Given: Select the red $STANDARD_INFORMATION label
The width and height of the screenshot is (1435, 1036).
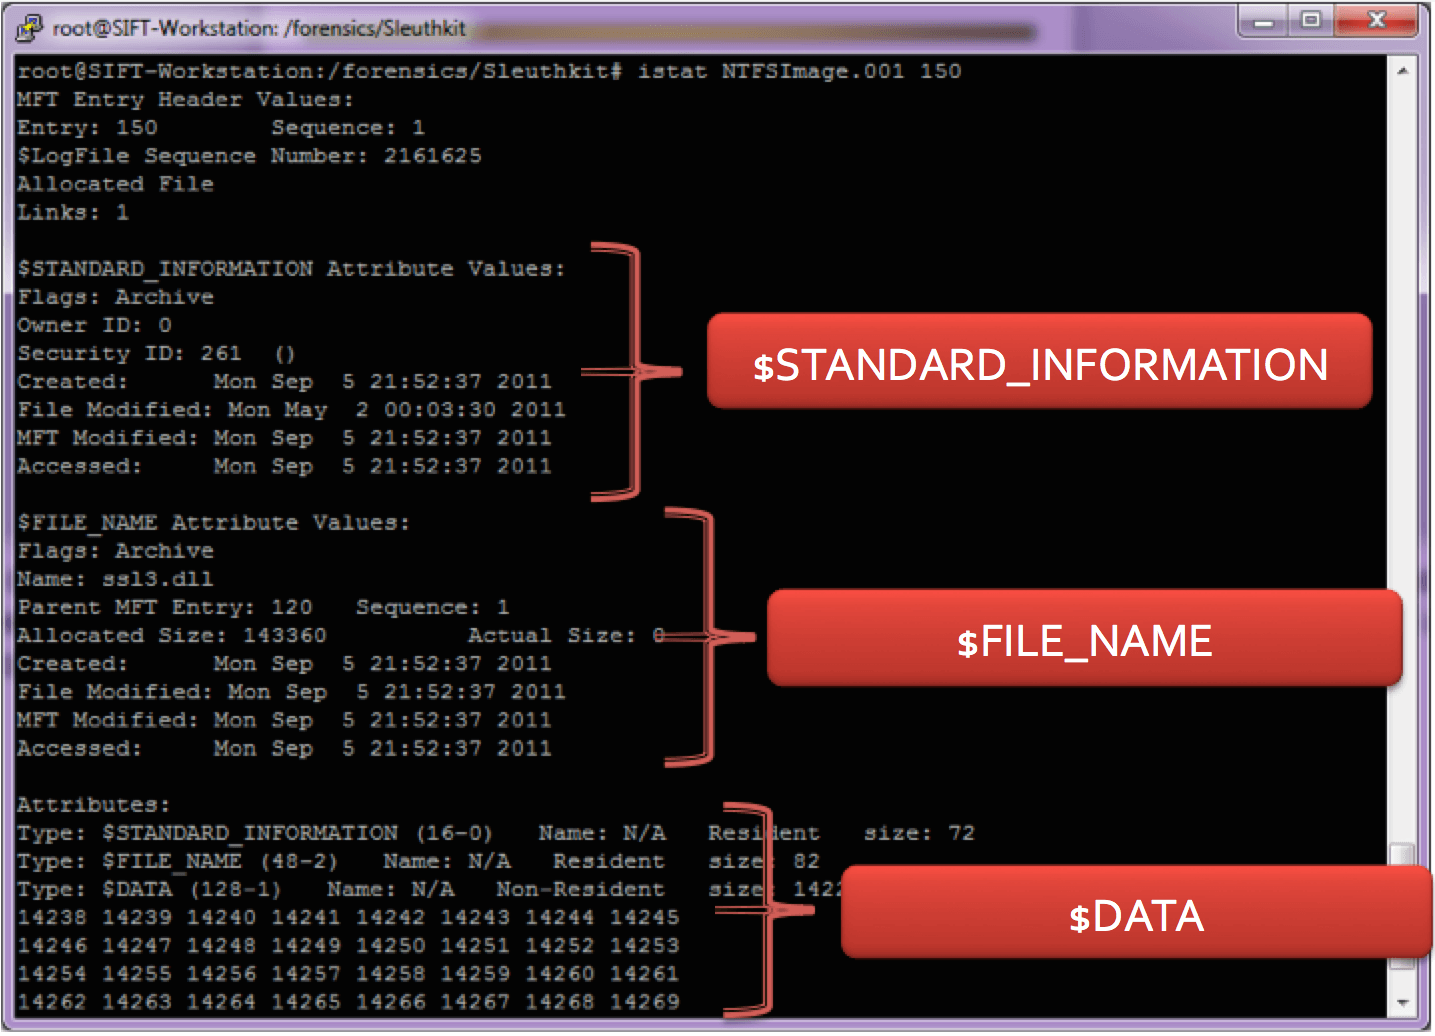Looking at the screenshot, I should coord(1039,362).
